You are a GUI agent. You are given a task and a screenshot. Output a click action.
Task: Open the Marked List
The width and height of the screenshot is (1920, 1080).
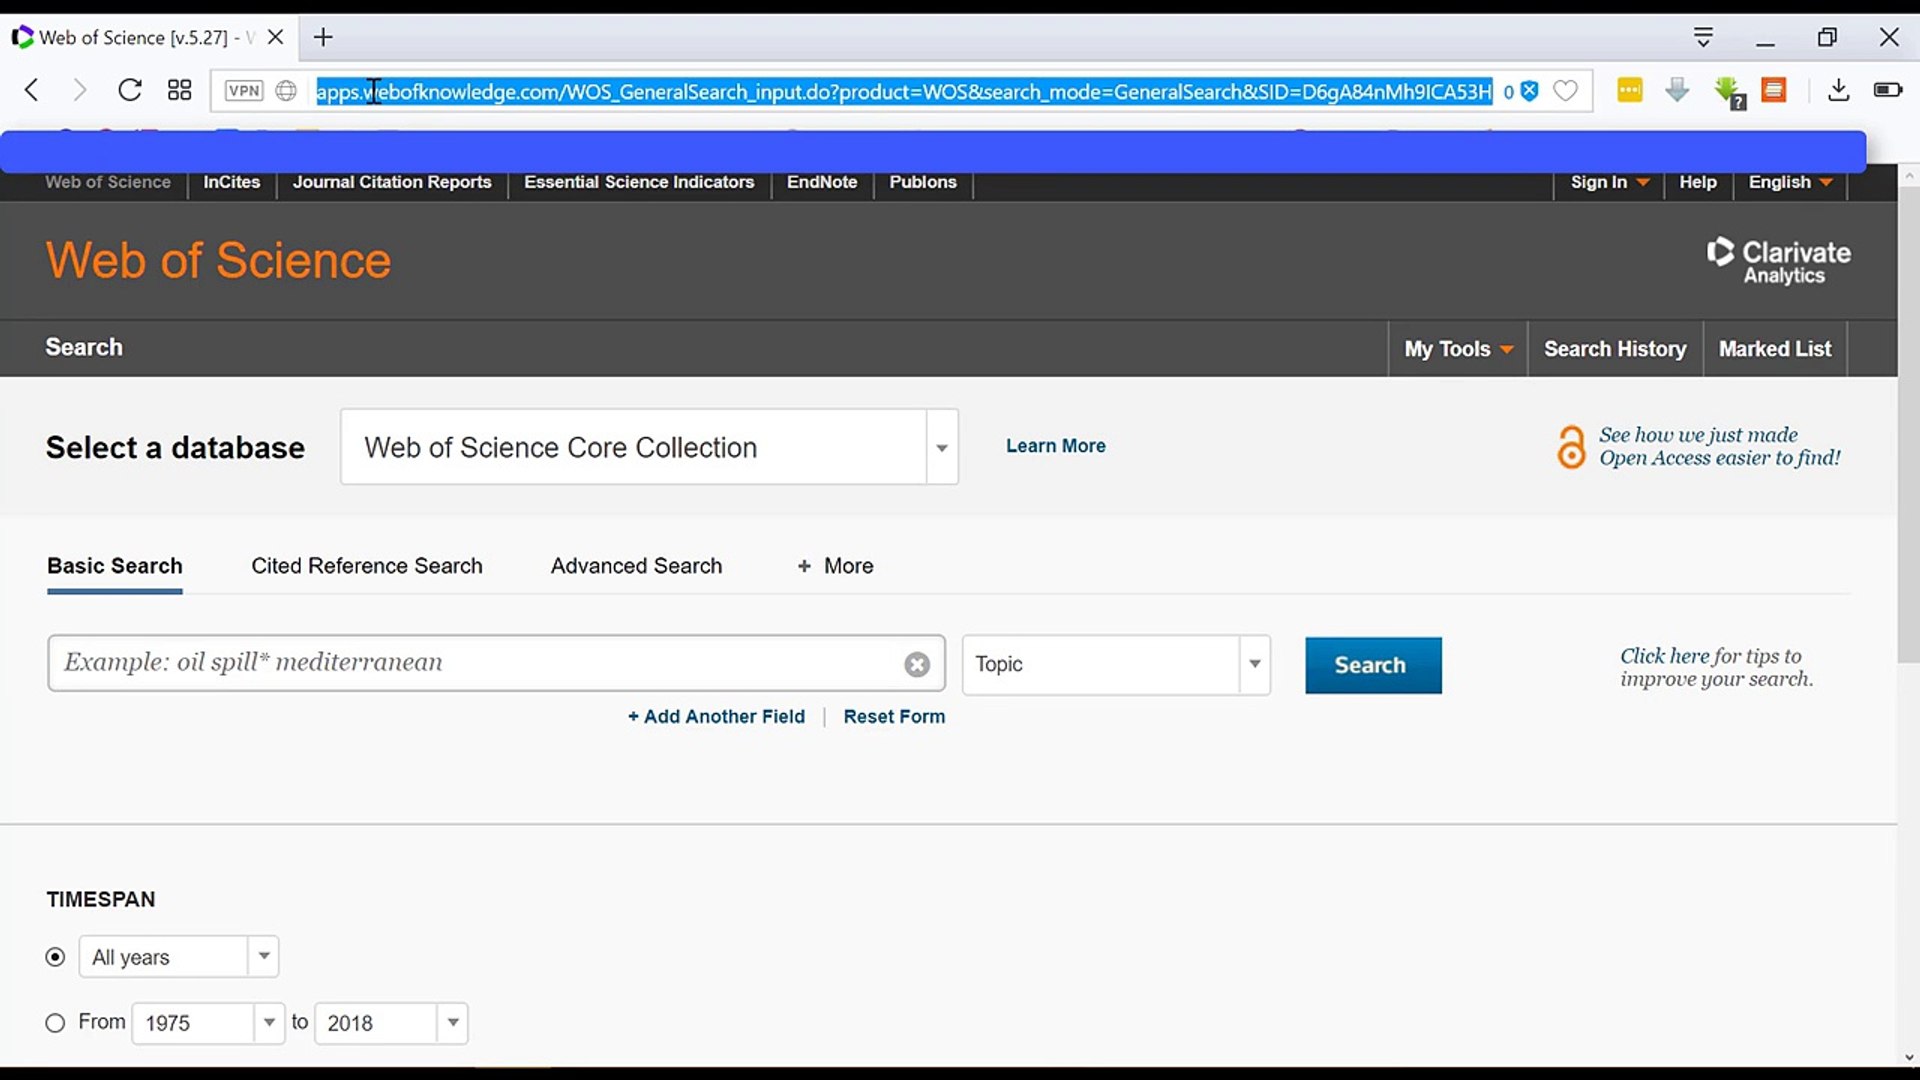[x=1775, y=349]
